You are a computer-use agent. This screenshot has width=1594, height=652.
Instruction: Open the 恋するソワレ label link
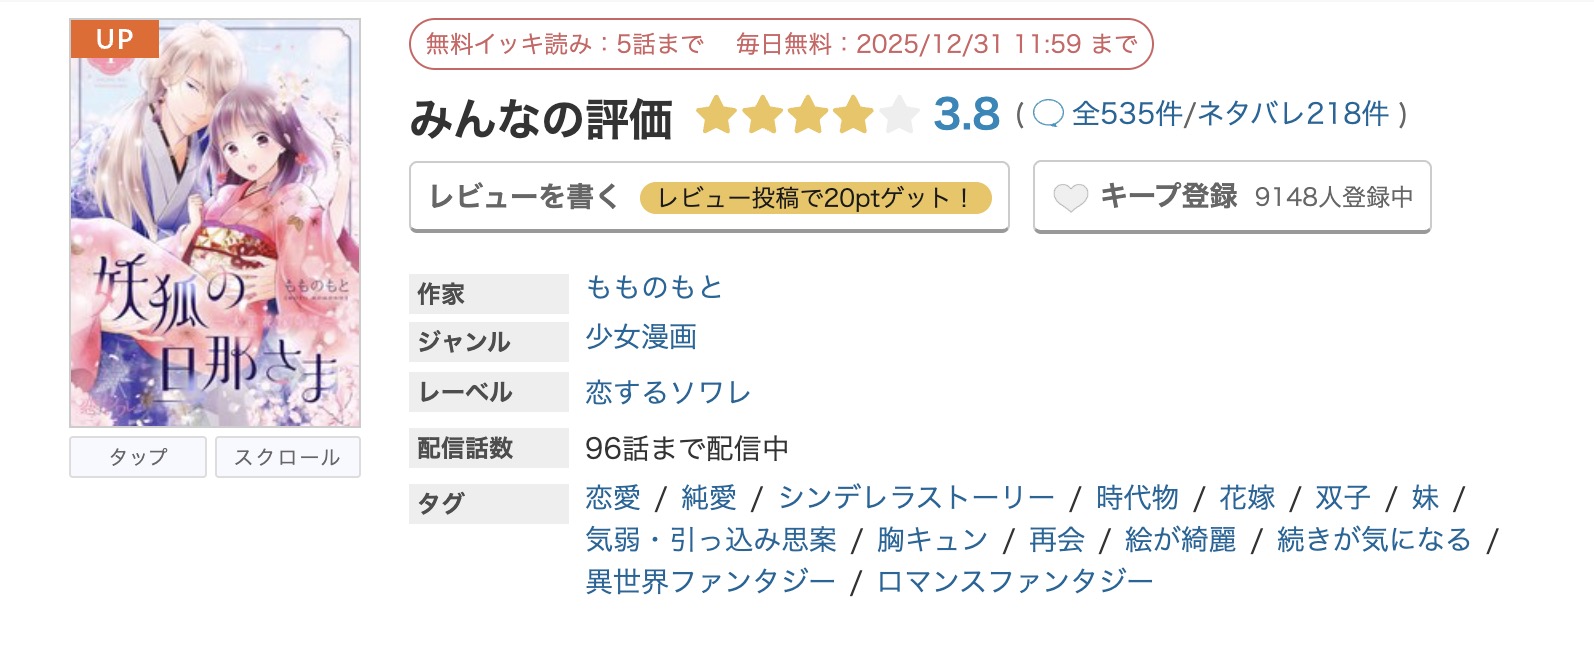tap(668, 392)
